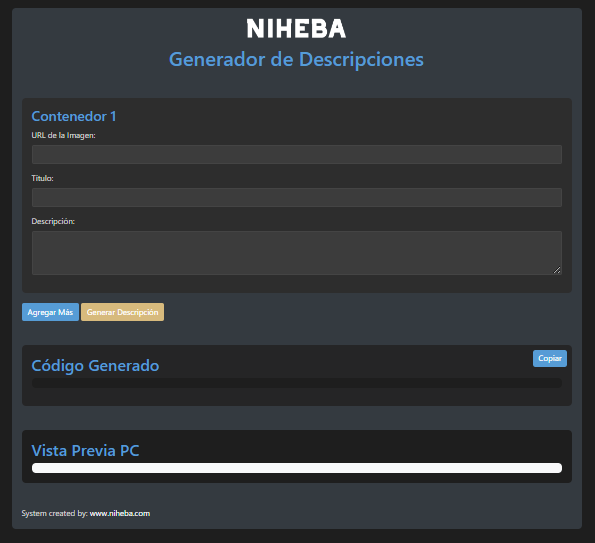Viewport: 595px width, 543px height.
Task: Click the NIHEBA logo at top
Action: (296, 28)
